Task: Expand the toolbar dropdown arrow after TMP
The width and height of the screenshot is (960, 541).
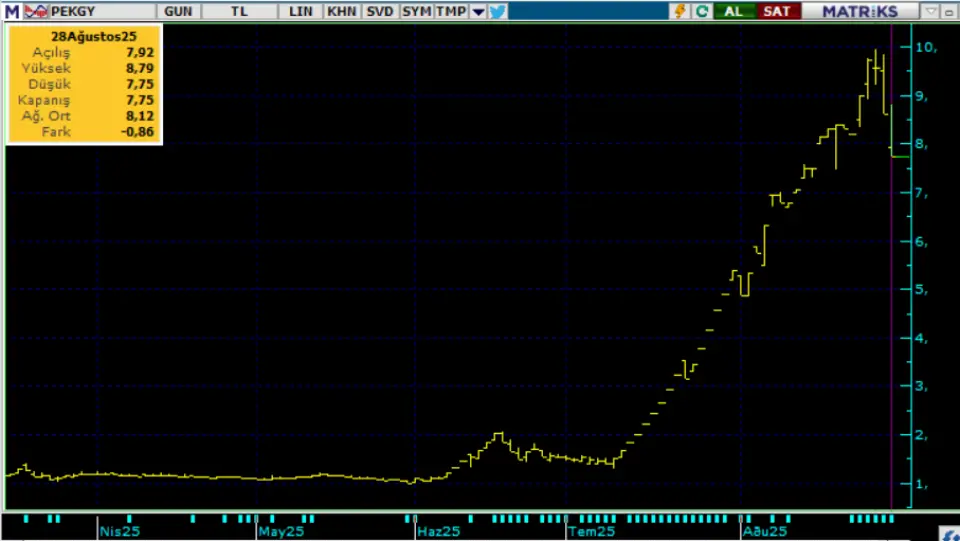Action: tap(479, 11)
